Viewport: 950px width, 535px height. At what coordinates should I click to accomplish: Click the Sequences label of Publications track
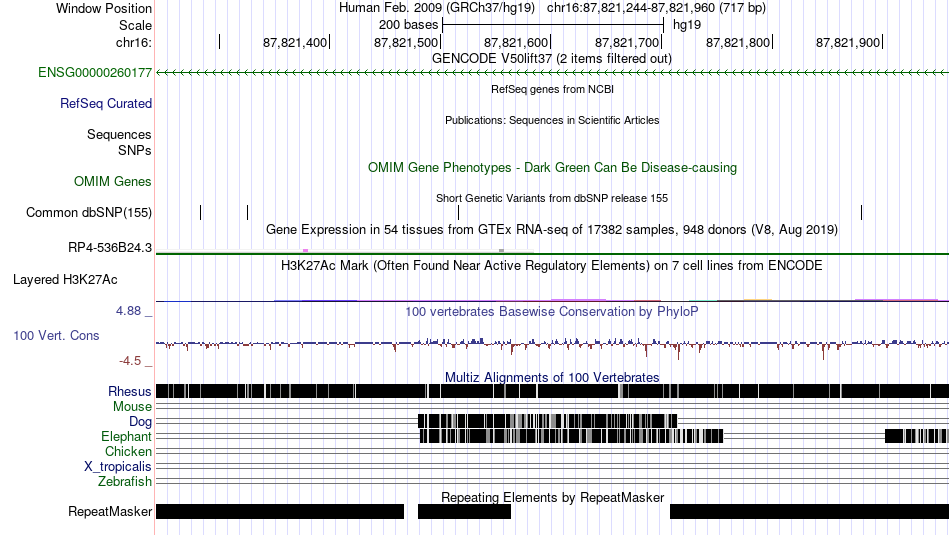(119, 135)
